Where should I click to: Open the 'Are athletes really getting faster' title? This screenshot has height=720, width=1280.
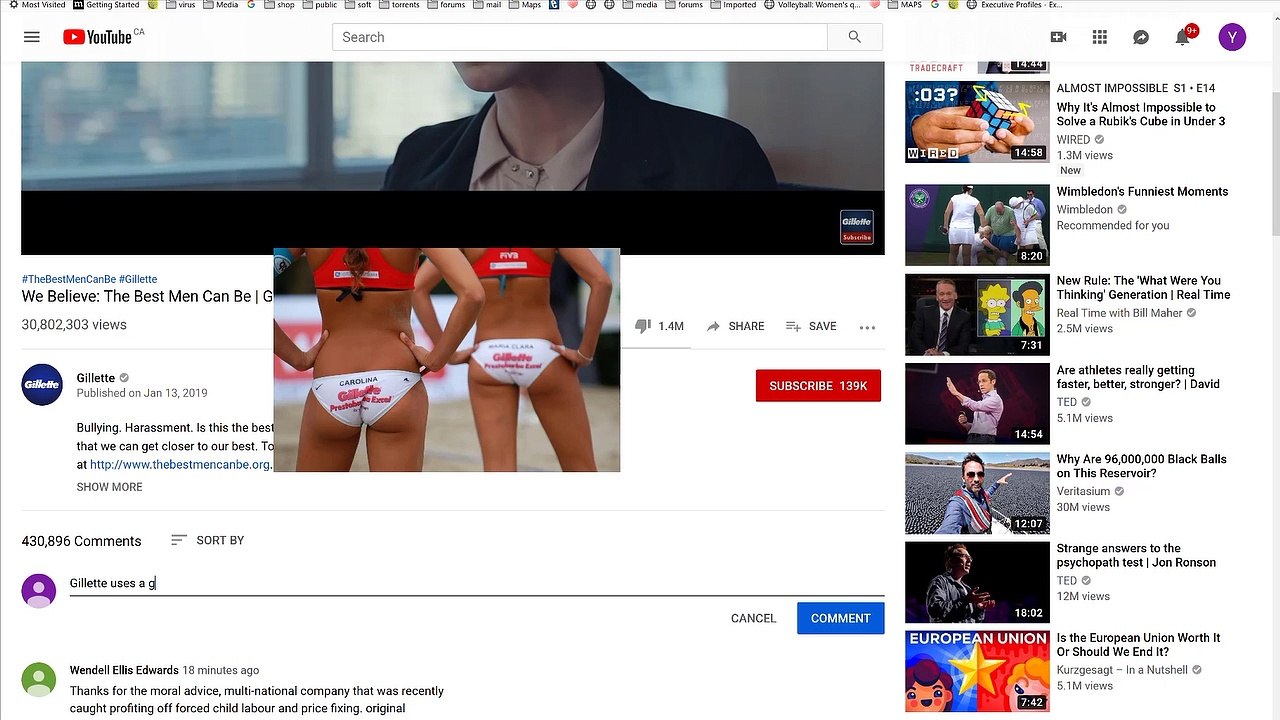[1138, 377]
